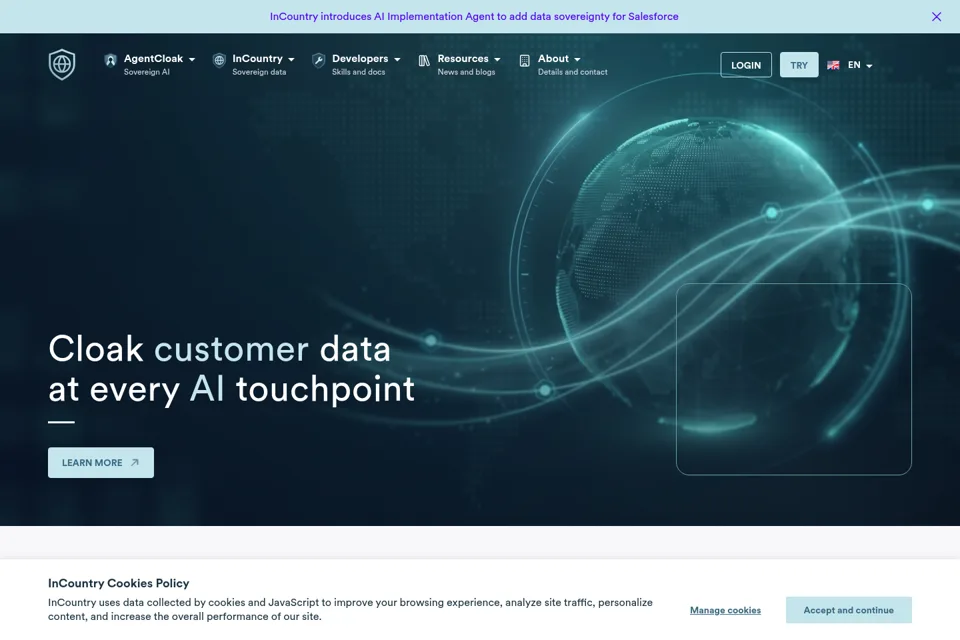Screen dimensions: 960x640
Task: Click the About building icon
Action: [x=525, y=61]
